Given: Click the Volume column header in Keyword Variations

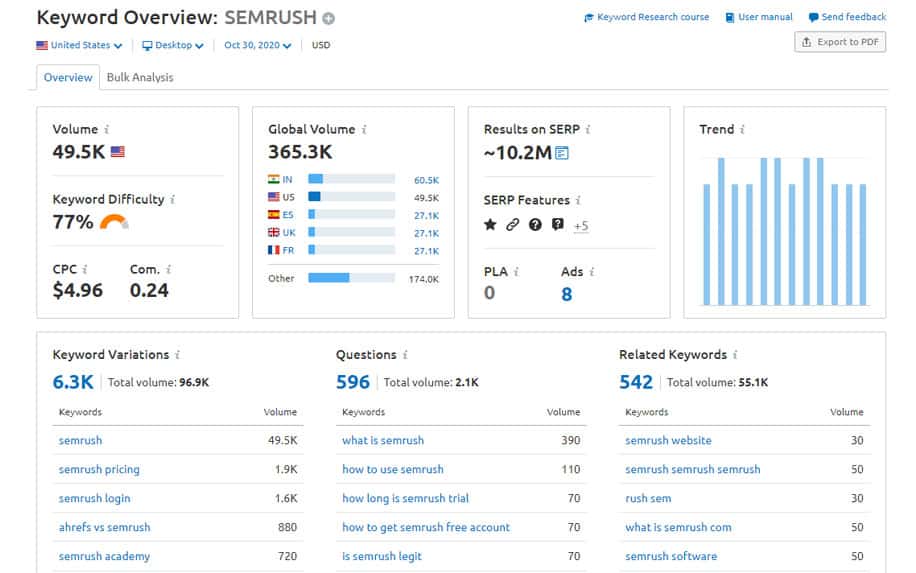Looking at the screenshot, I should coord(280,412).
